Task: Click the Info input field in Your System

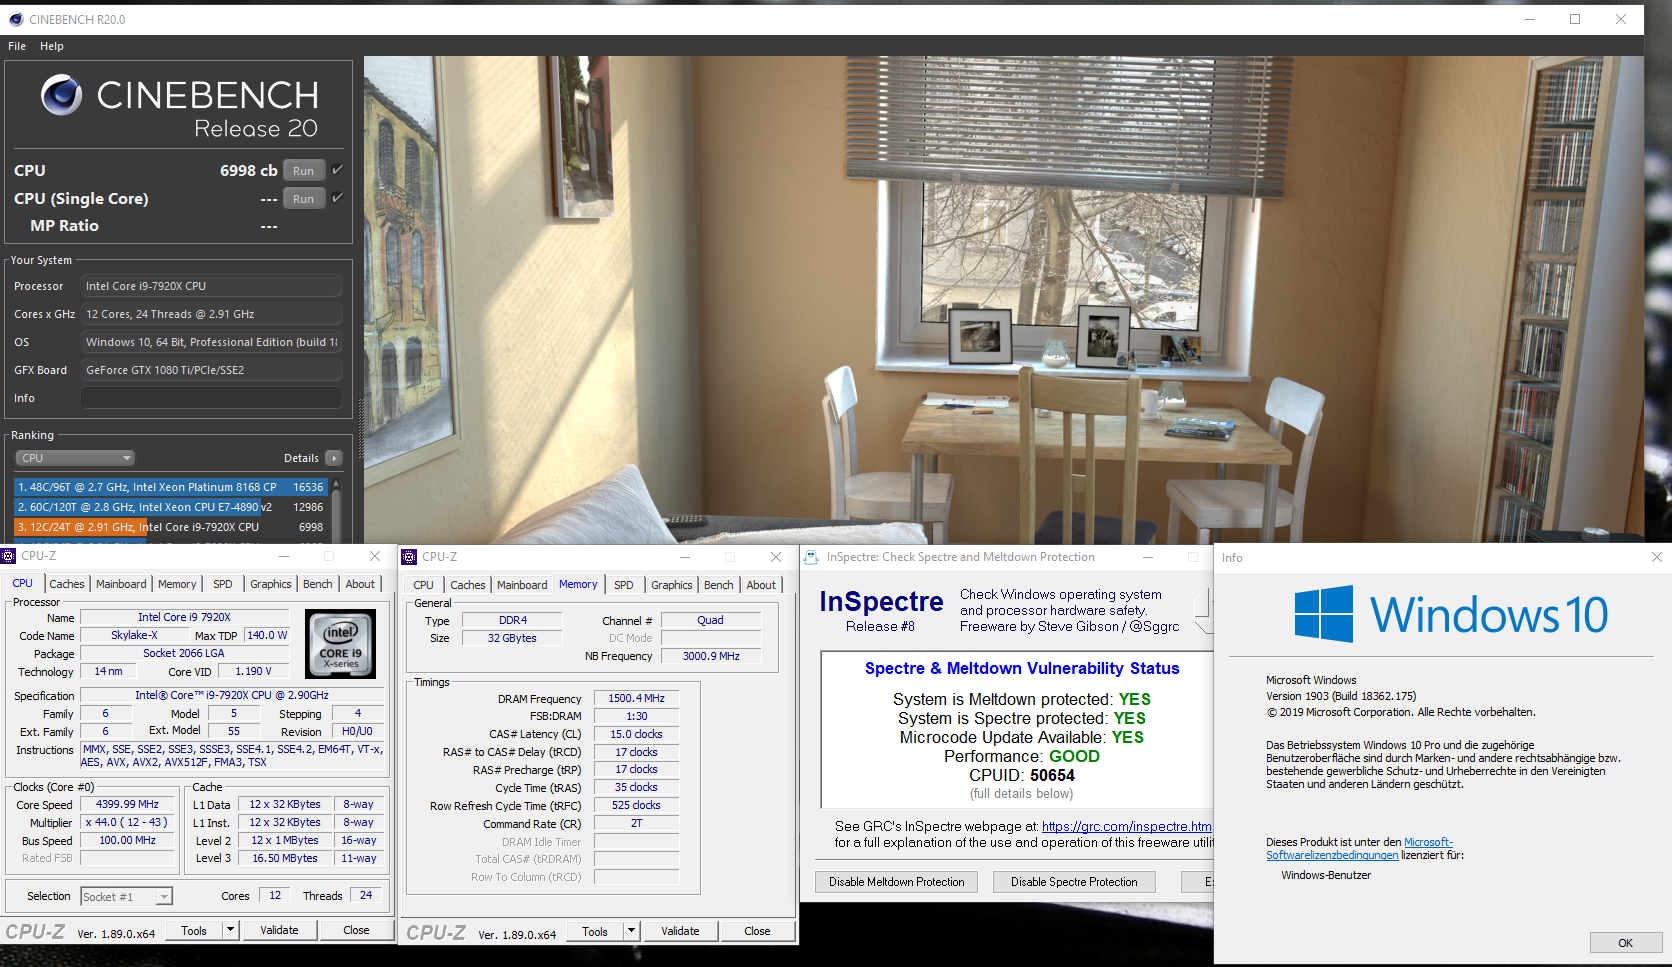Action: click(211, 398)
